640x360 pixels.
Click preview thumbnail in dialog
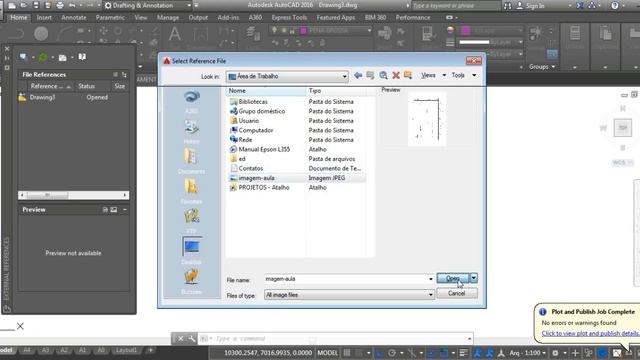click(427, 119)
